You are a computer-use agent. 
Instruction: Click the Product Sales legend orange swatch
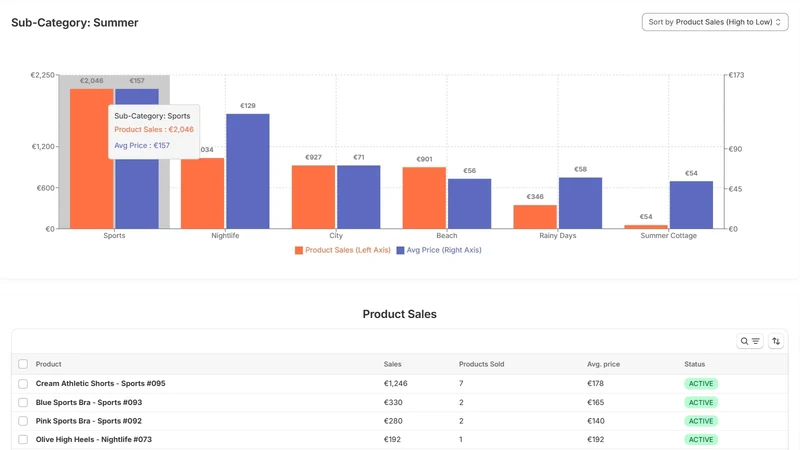point(299,250)
